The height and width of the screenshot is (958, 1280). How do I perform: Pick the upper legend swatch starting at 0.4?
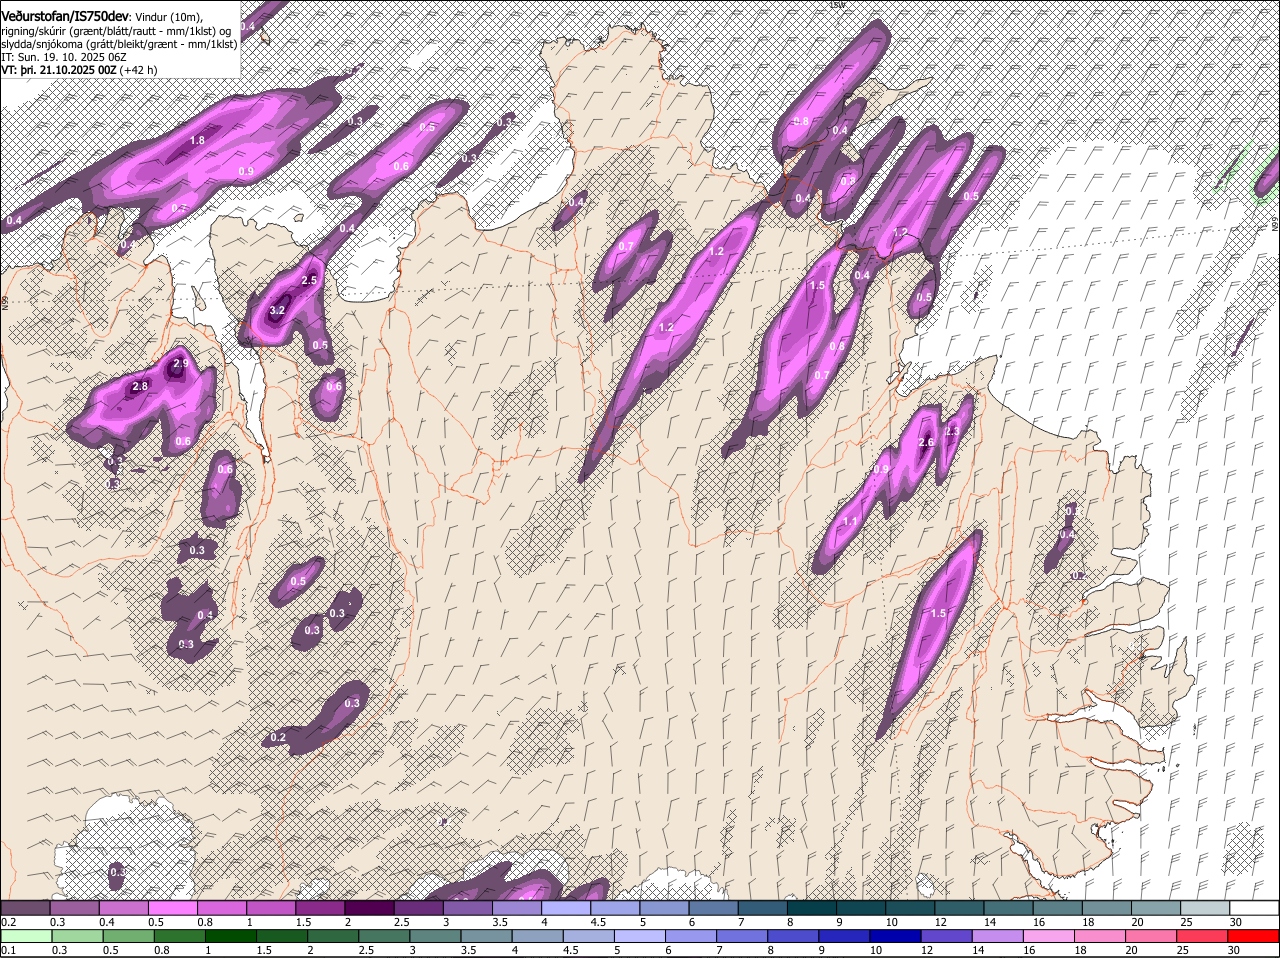[x=124, y=907]
